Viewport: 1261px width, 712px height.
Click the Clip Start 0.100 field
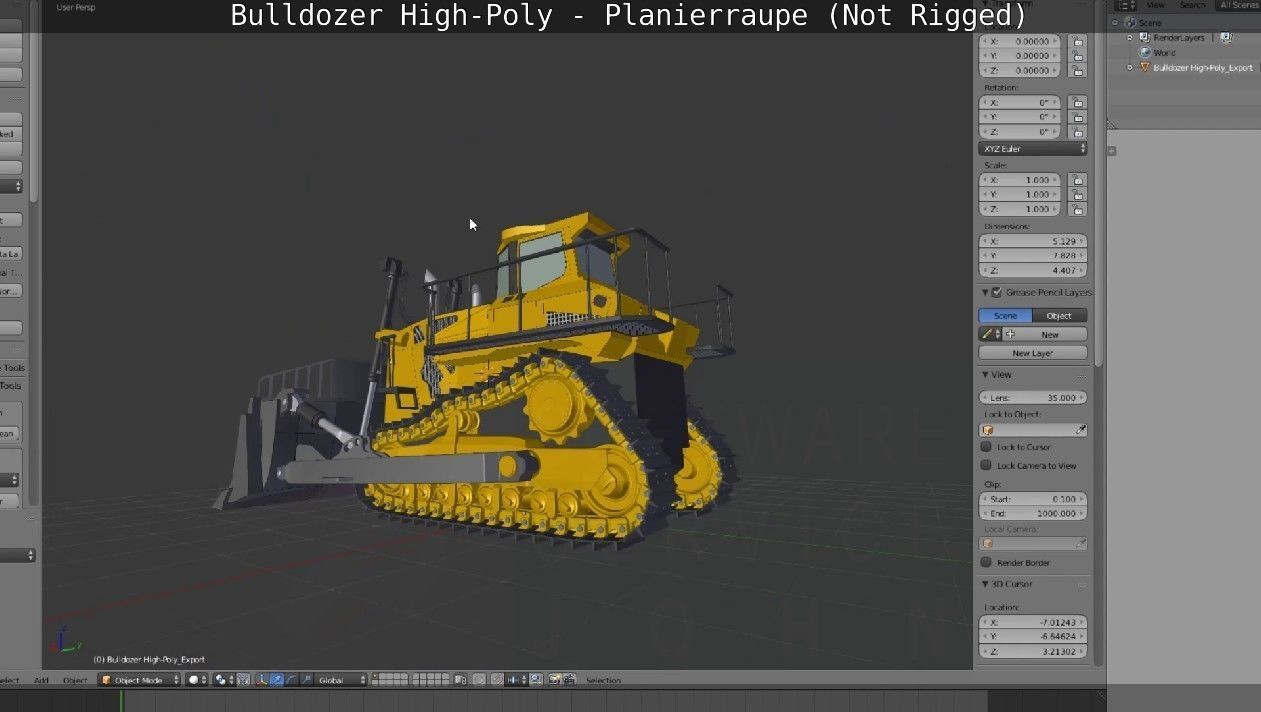click(x=1033, y=499)
